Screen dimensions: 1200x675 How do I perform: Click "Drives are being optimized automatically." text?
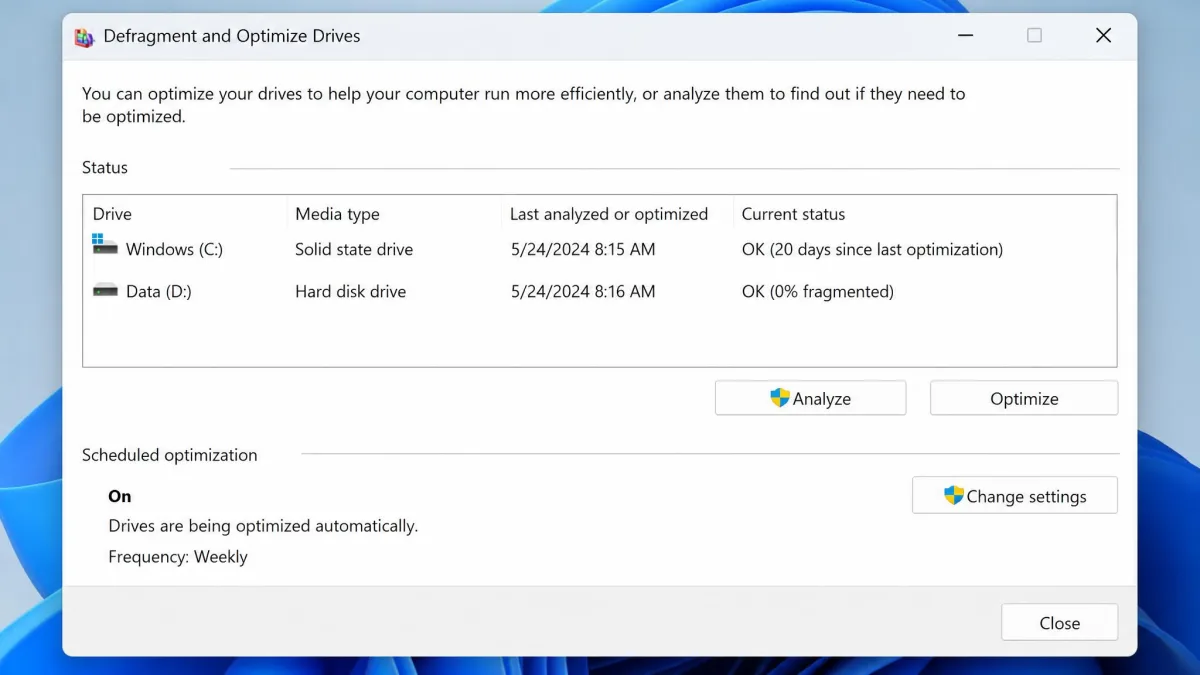tap(263, 526)
